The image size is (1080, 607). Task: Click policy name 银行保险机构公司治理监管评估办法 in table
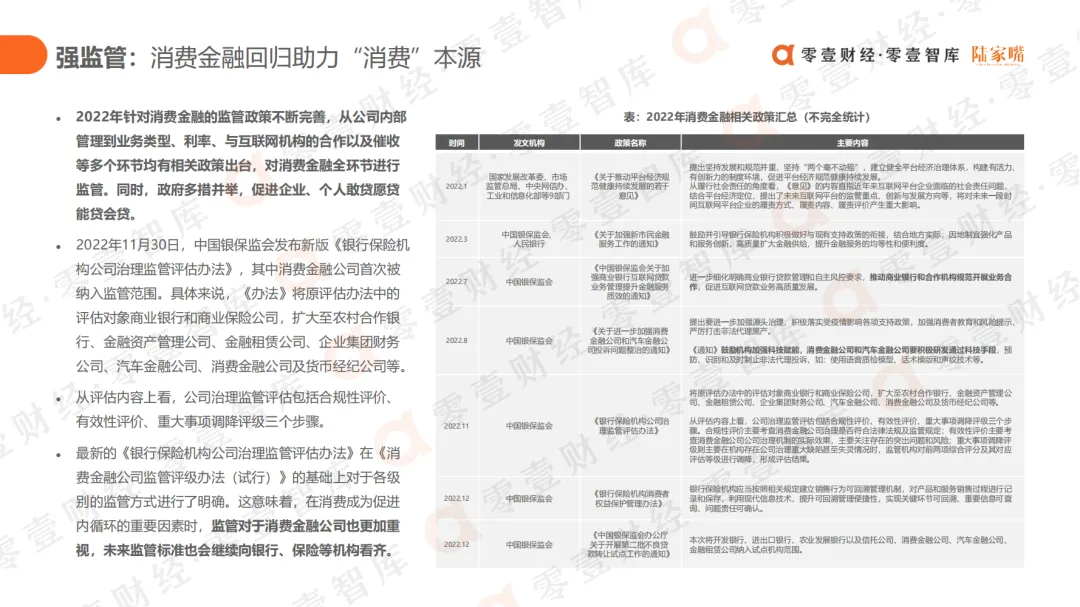point(630,426)
